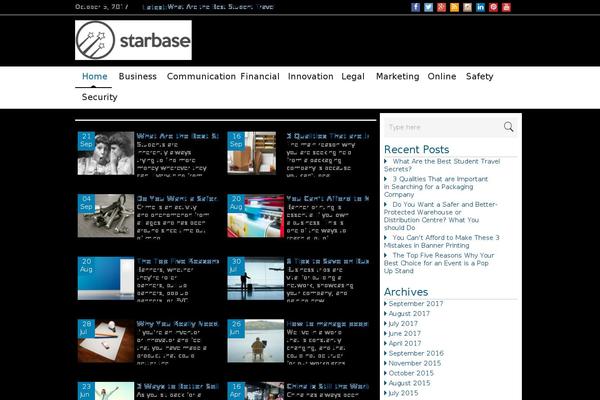Open post title 'The Top Five Reasons'
Viewport: 600px width, 400px height.
[178, 261]
